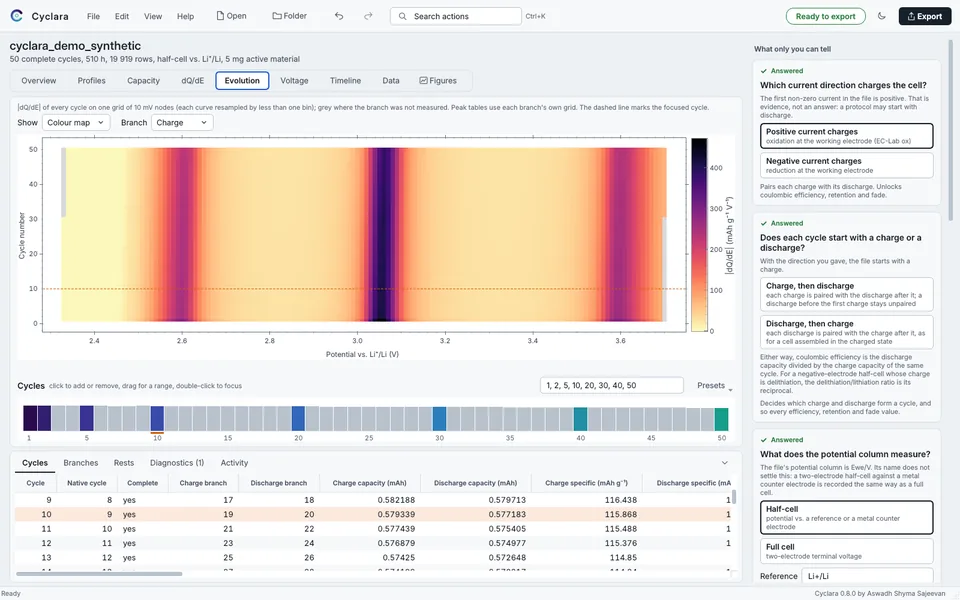Toggle dark mode moon icon
The width and height of the screenshot is (960, 600).
pos(882,16)
